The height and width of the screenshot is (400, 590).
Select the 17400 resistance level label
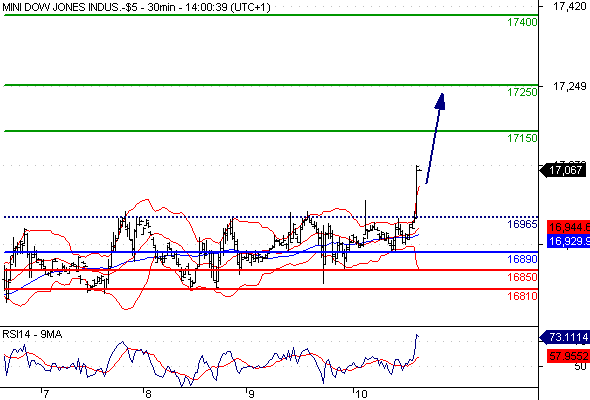click(522, 22)
